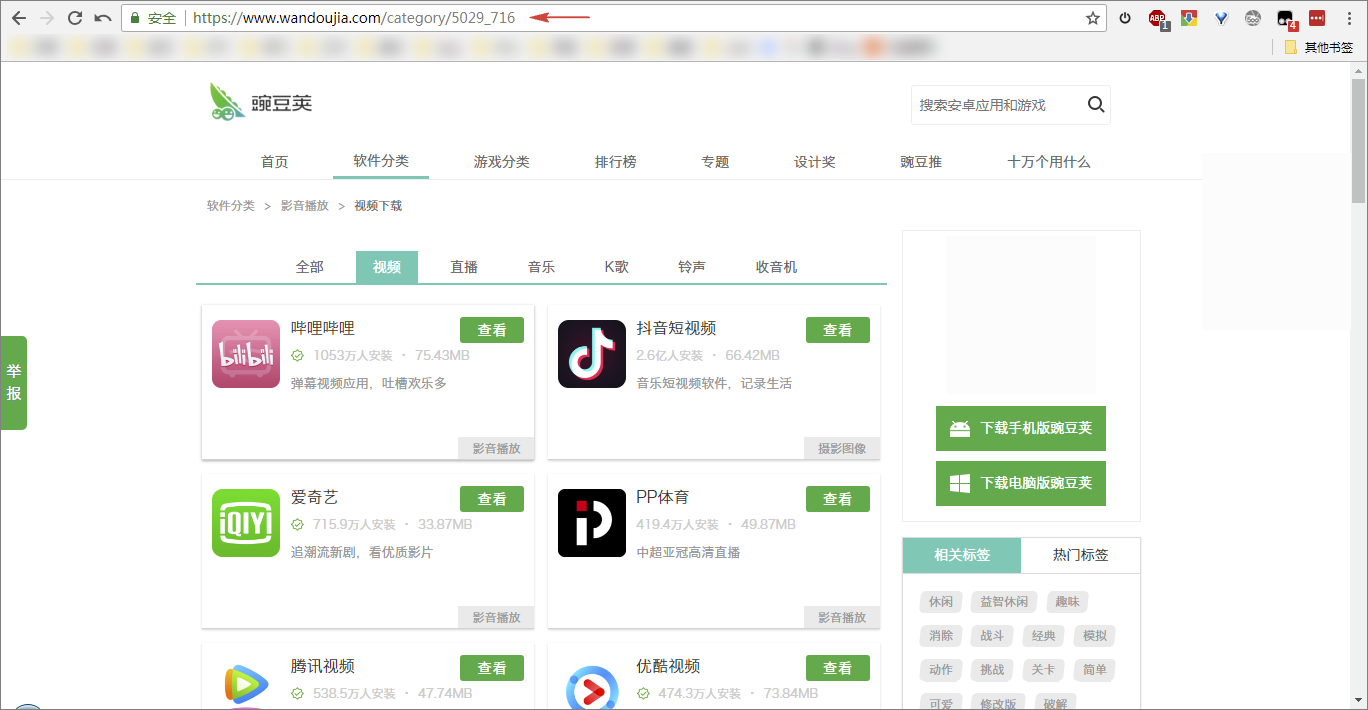Click 影音播放 breadcrumb link
Image resolution: width=1368 pixels, height=710 pixels.
point(305,206)
